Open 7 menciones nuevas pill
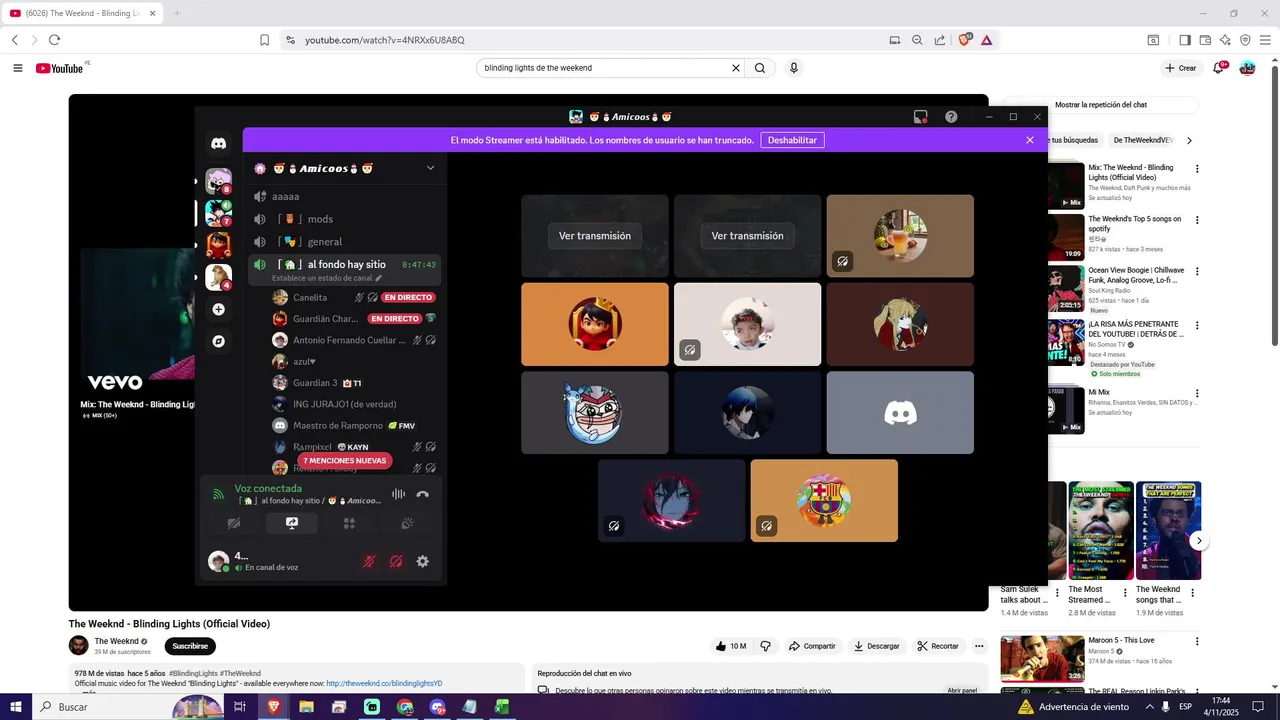 click(345, 461)
